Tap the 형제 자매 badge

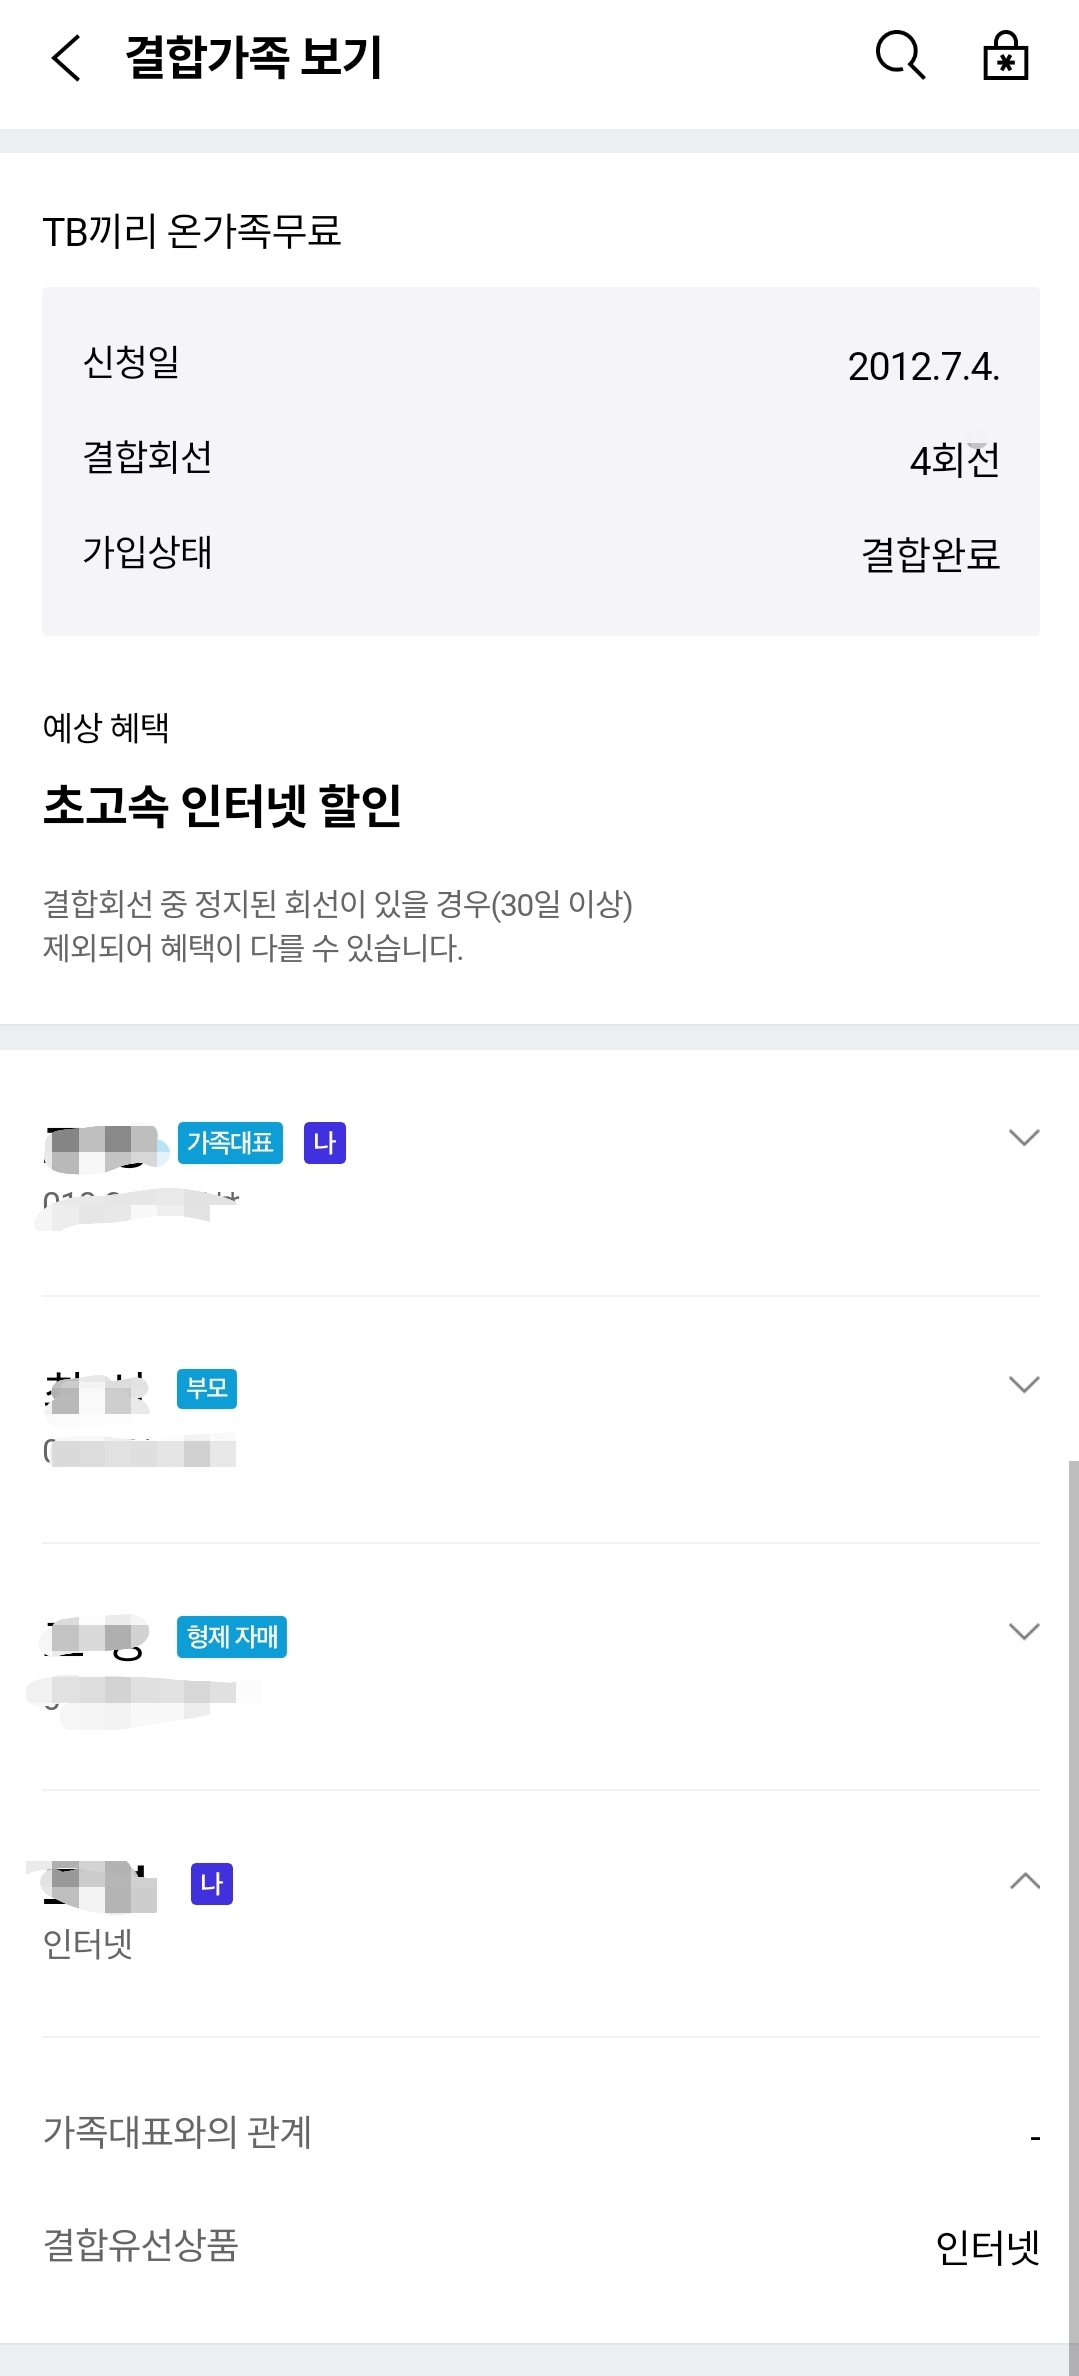click(232, 1637)
